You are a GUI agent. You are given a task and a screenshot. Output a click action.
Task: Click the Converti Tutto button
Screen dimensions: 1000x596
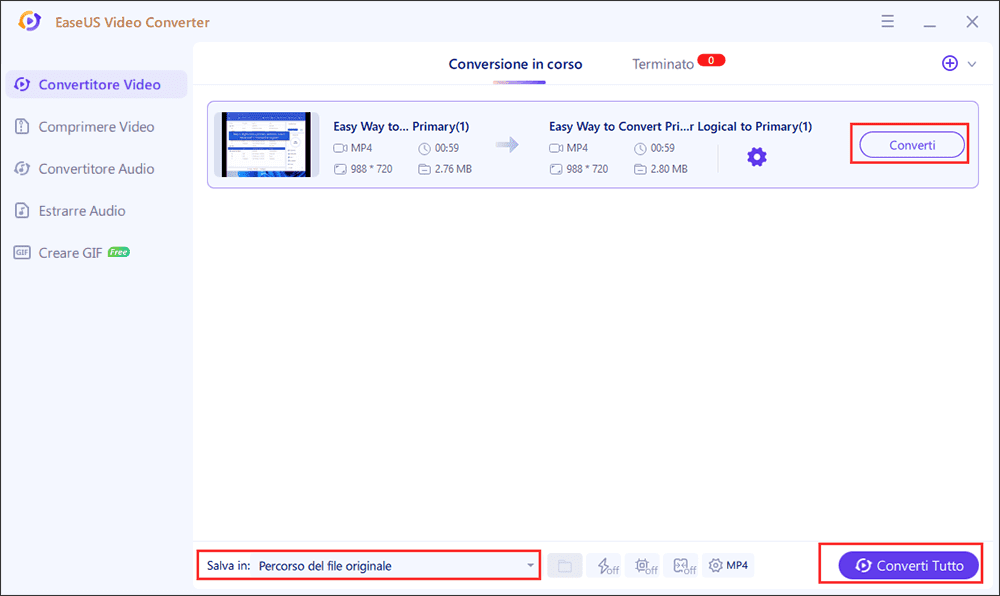(908, 565)
